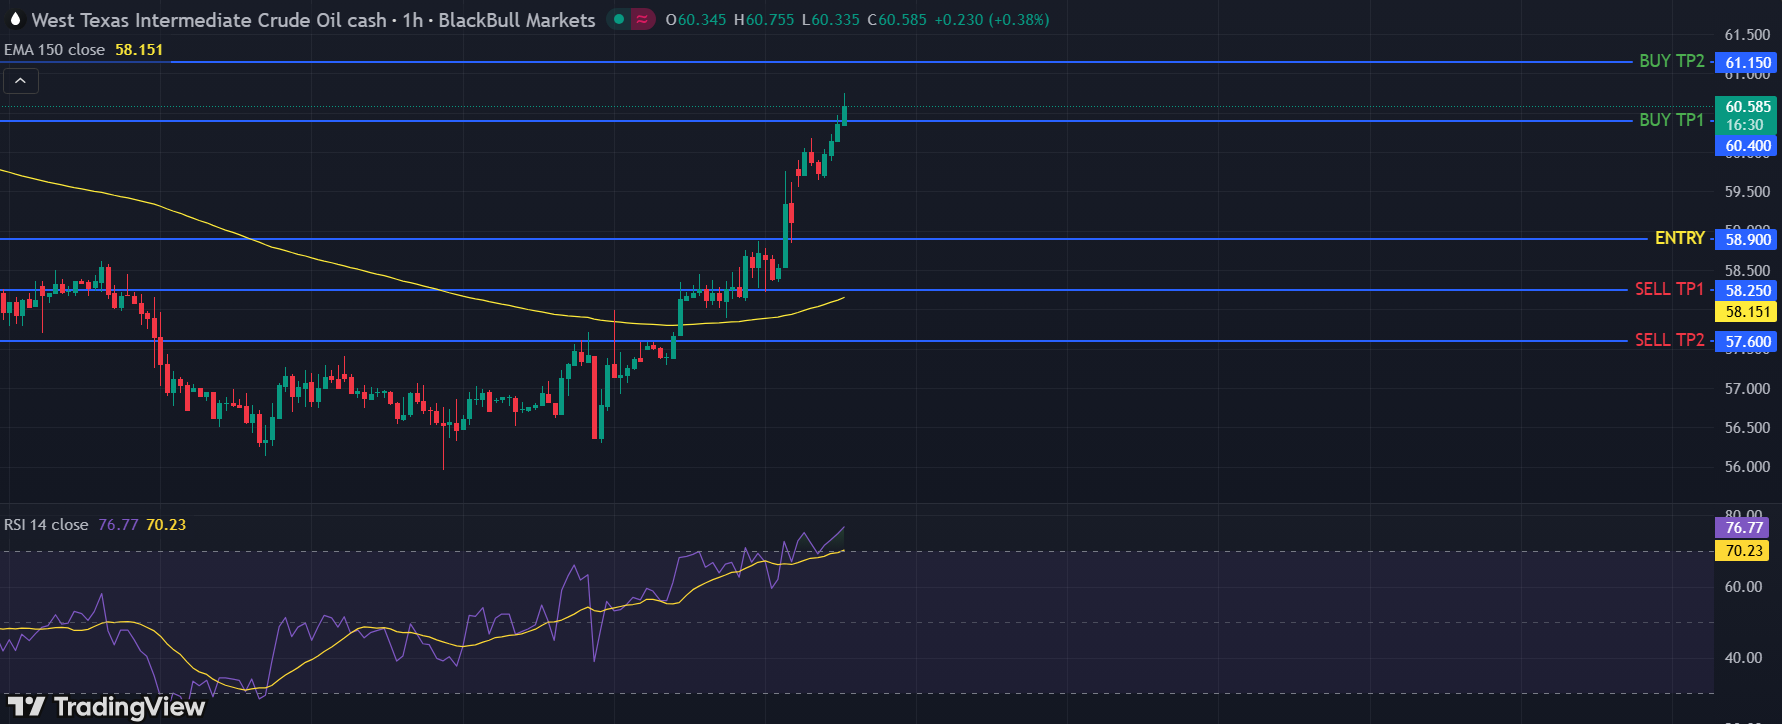Select the EMA 150 close indicator legend
This screenshot has width=1782, height=724.
coord(55,50)
